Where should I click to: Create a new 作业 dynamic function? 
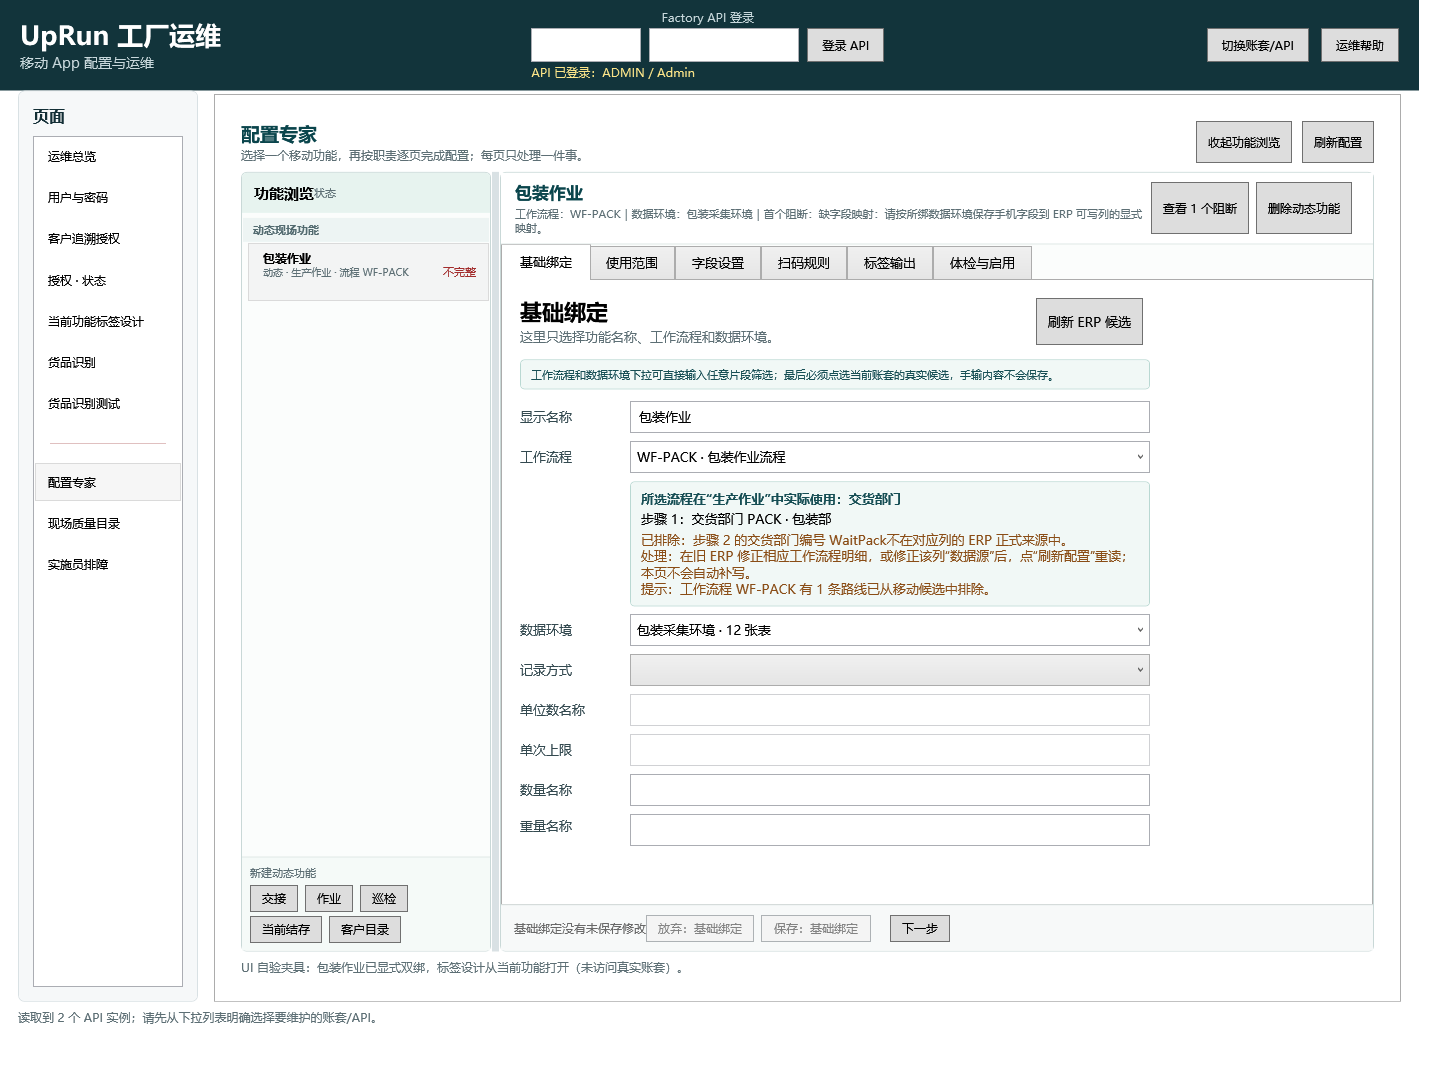point(329,899)
